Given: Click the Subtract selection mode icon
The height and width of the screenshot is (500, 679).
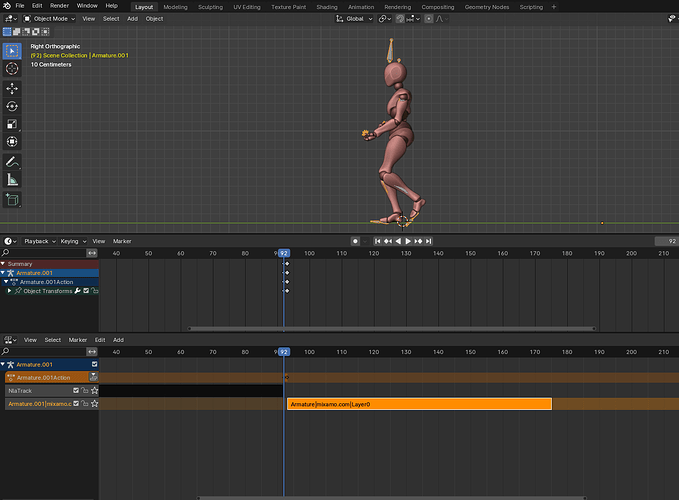Looking at the screenshot, I should coord(26,32).
